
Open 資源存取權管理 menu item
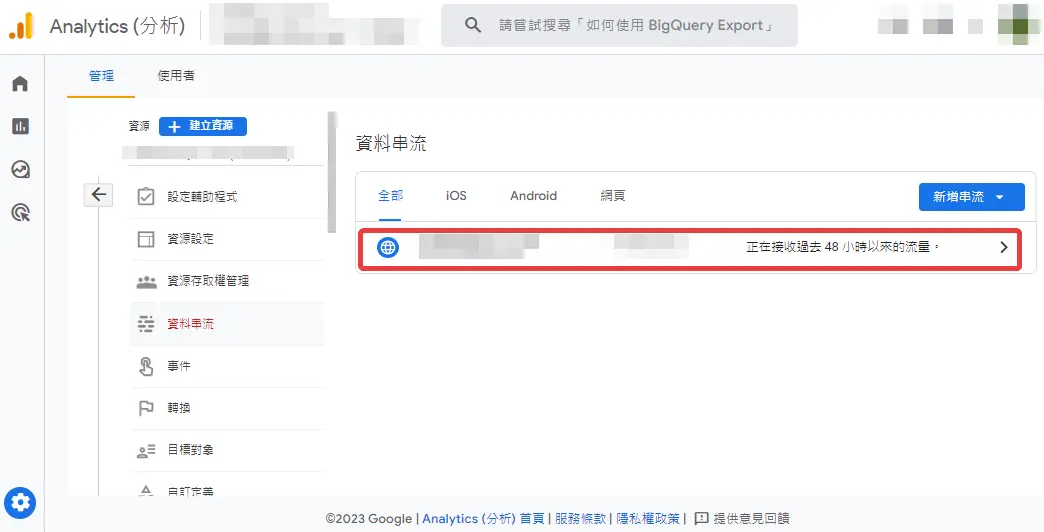click(x=226, y=282)
